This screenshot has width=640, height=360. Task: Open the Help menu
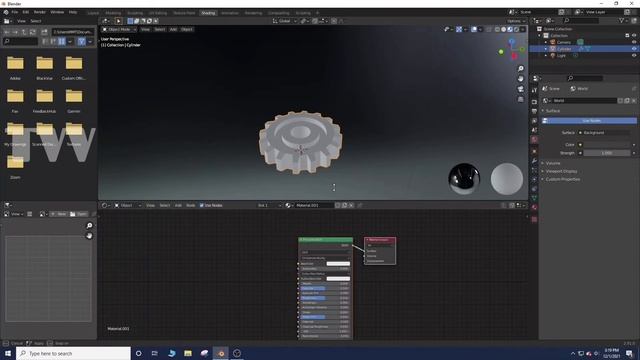pos(73,12)
